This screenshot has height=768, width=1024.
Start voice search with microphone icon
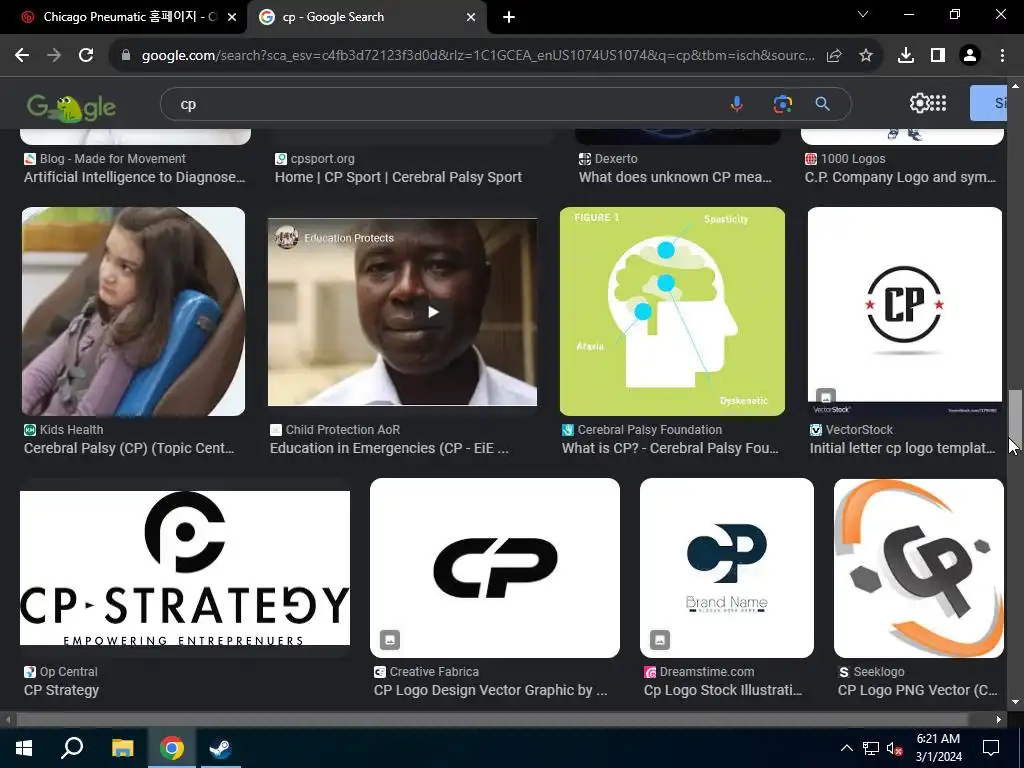coord(737,104)
